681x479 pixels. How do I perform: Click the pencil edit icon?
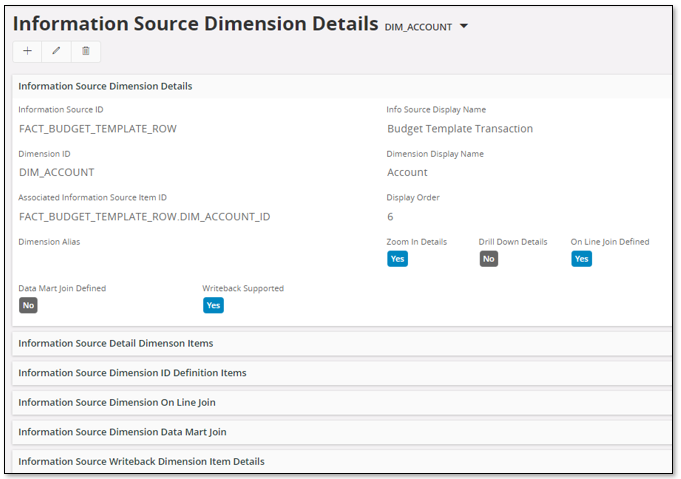[56, 51]
